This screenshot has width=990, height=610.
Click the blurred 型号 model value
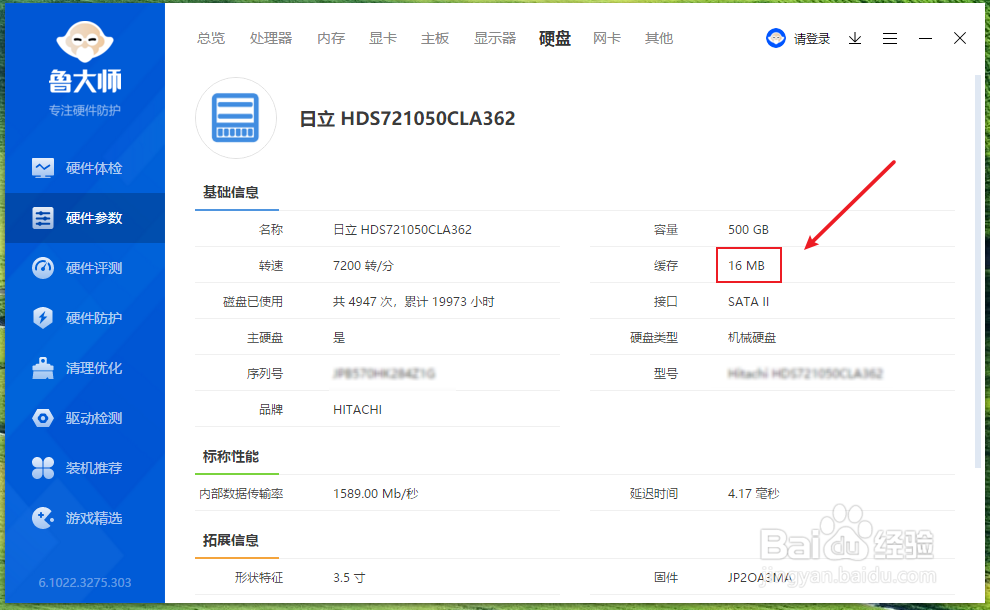coord(805,374)
